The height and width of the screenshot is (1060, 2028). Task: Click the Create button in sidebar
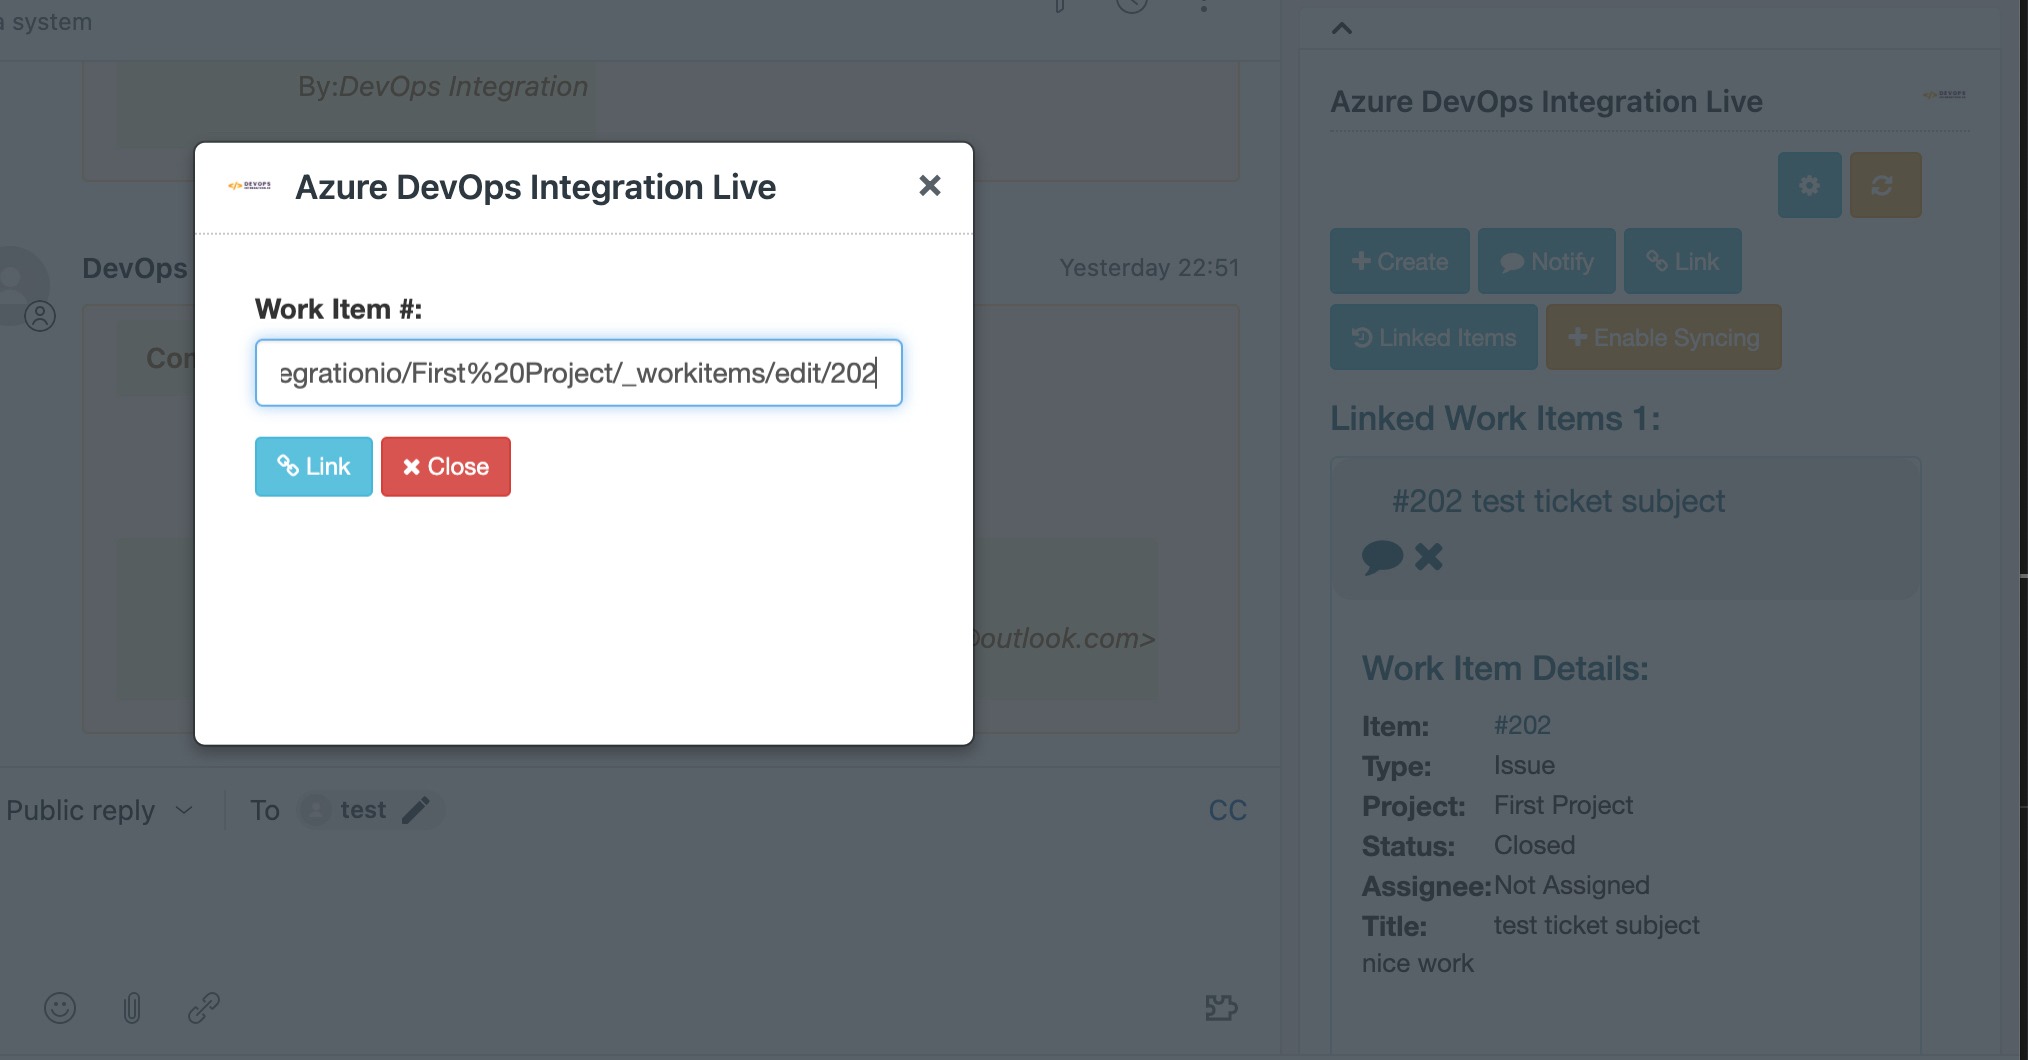(x=1400, y=261)
